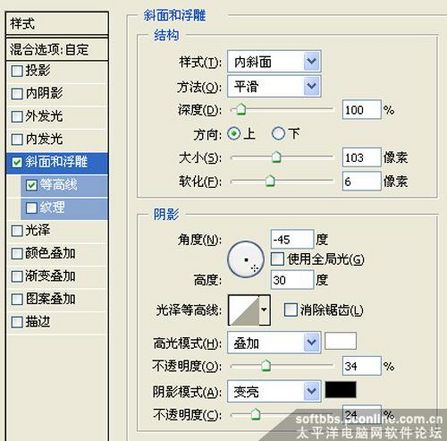This screenshot has width=447, height=441.
Task: Click the white highlight color swatch
Action: point(340,341)
